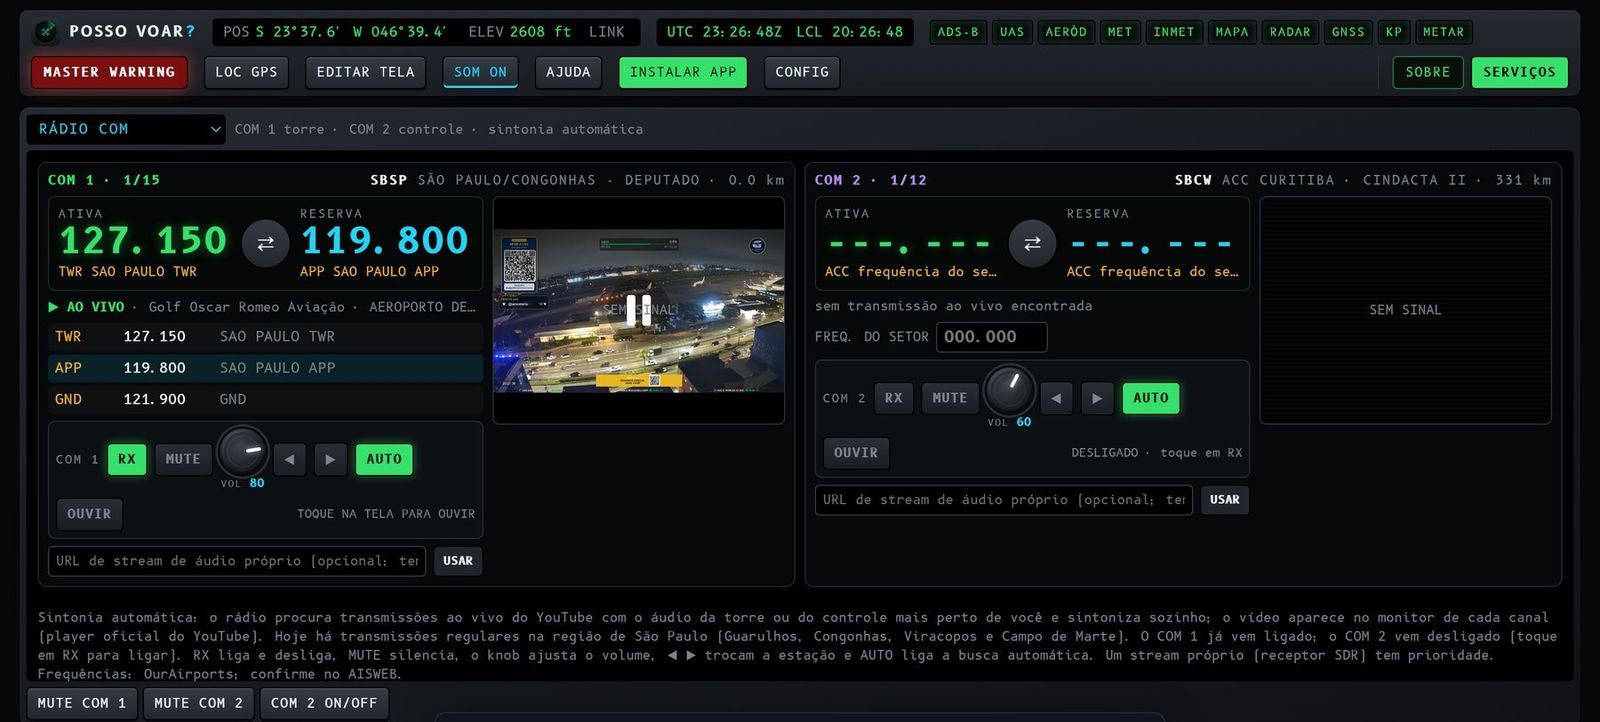Image resolution: width=1600 pixels, height=722 pixels.
Task: Select the GND 121.900 frequency row
Action: (265, 399)
